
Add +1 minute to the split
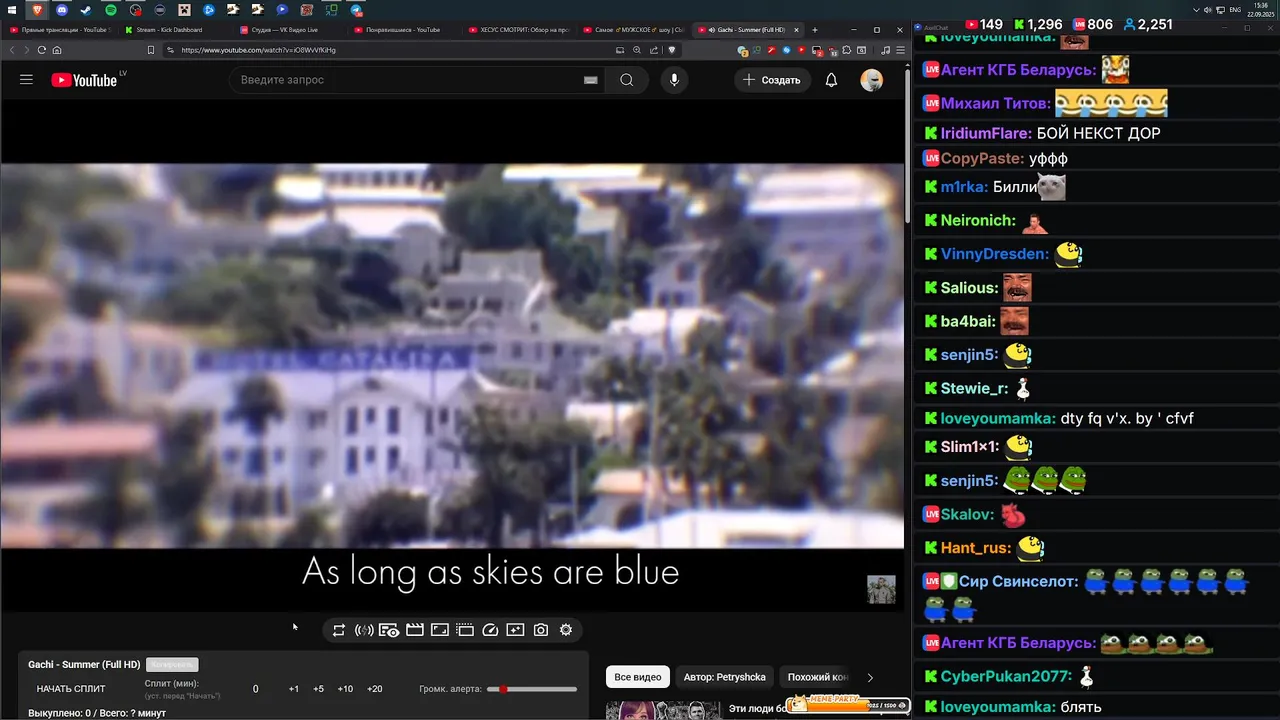pos(294,689)
